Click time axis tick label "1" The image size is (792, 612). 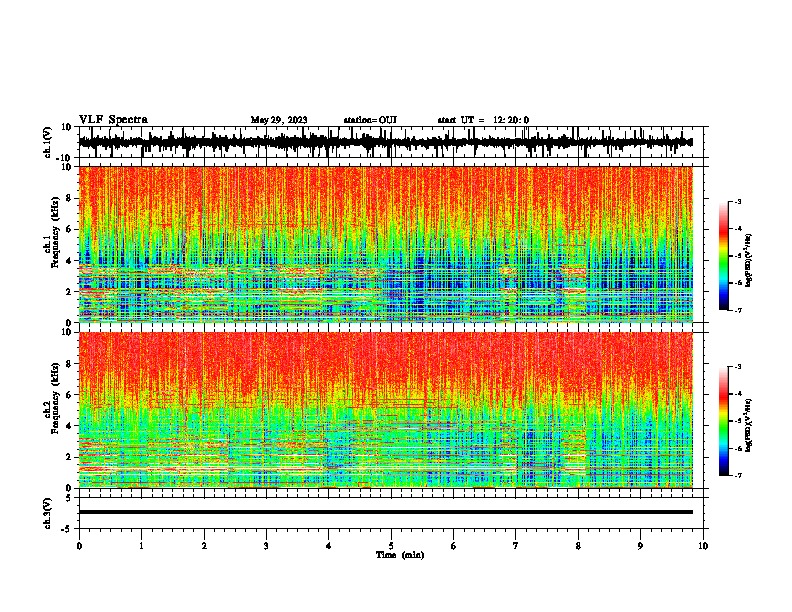(141, 546)
